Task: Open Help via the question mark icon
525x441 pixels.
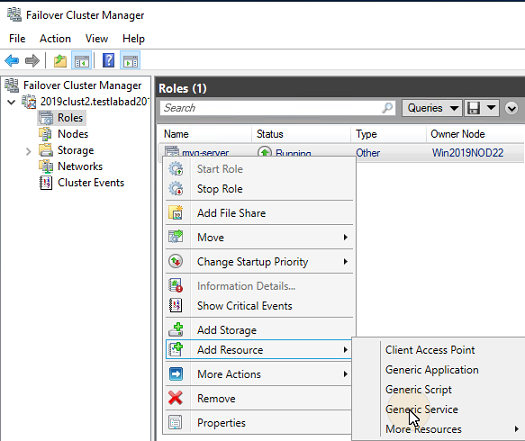Action: (x=108, y=61)
